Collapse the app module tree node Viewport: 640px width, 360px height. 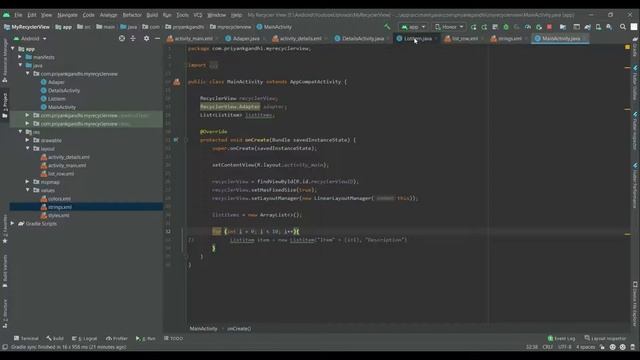13,49
